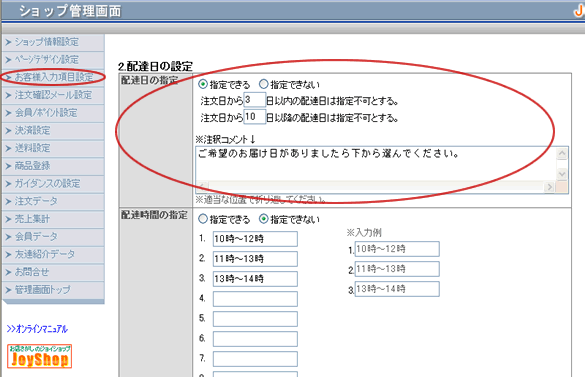Click the 日以降 days field containing 10
The width and height of the screenshot is (585, 377).
point(254,117)
